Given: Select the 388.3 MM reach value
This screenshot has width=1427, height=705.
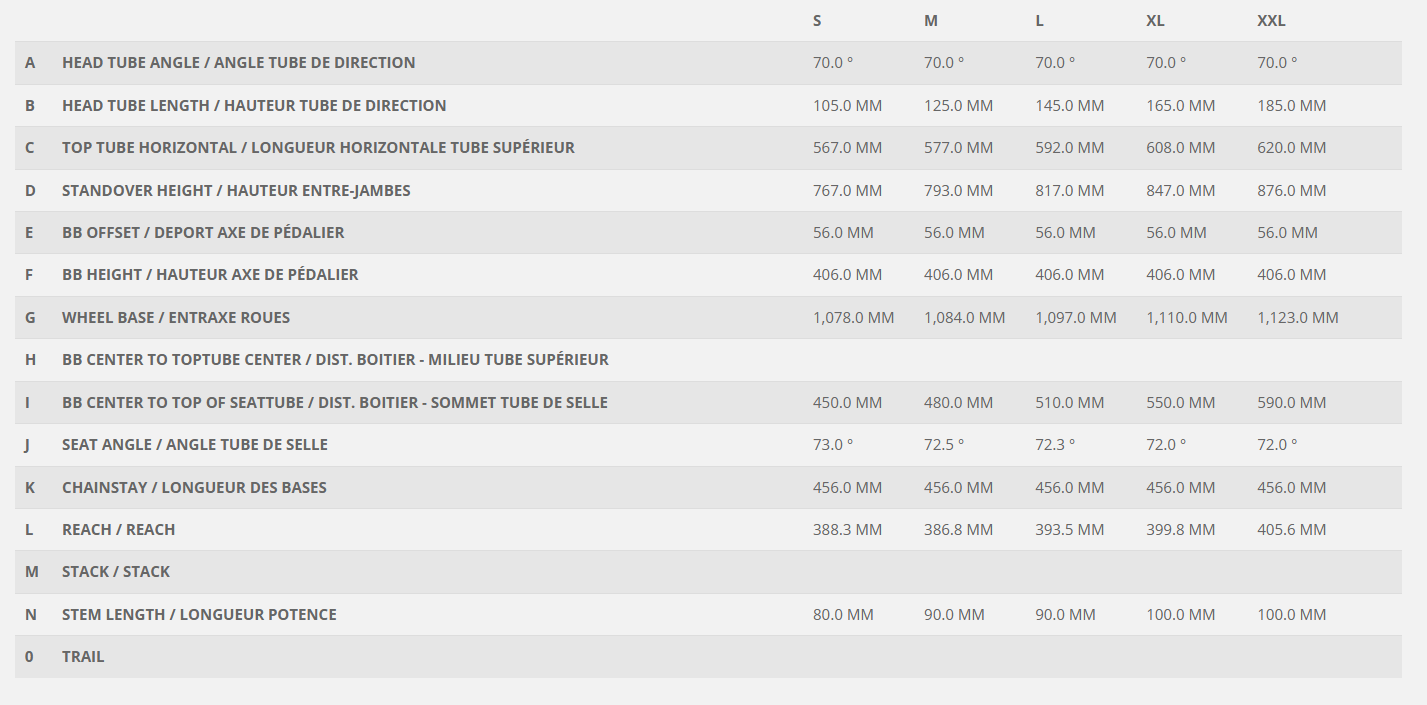Looking at the screenshot, I should tap(847, 530).
